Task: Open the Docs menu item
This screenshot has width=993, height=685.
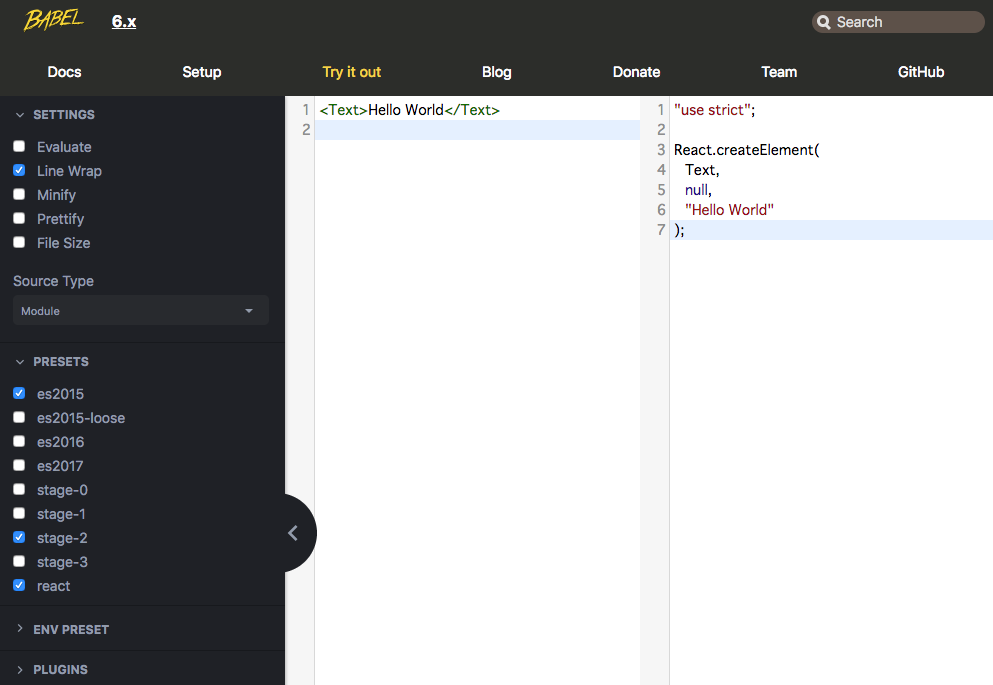Action: tap(64, 71)
